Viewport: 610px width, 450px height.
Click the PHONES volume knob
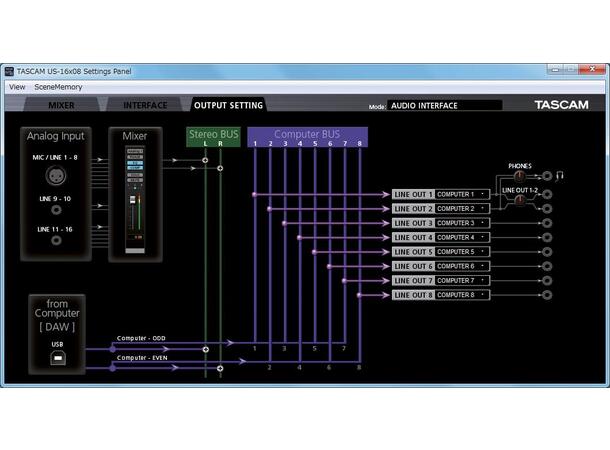pos(519,177)
